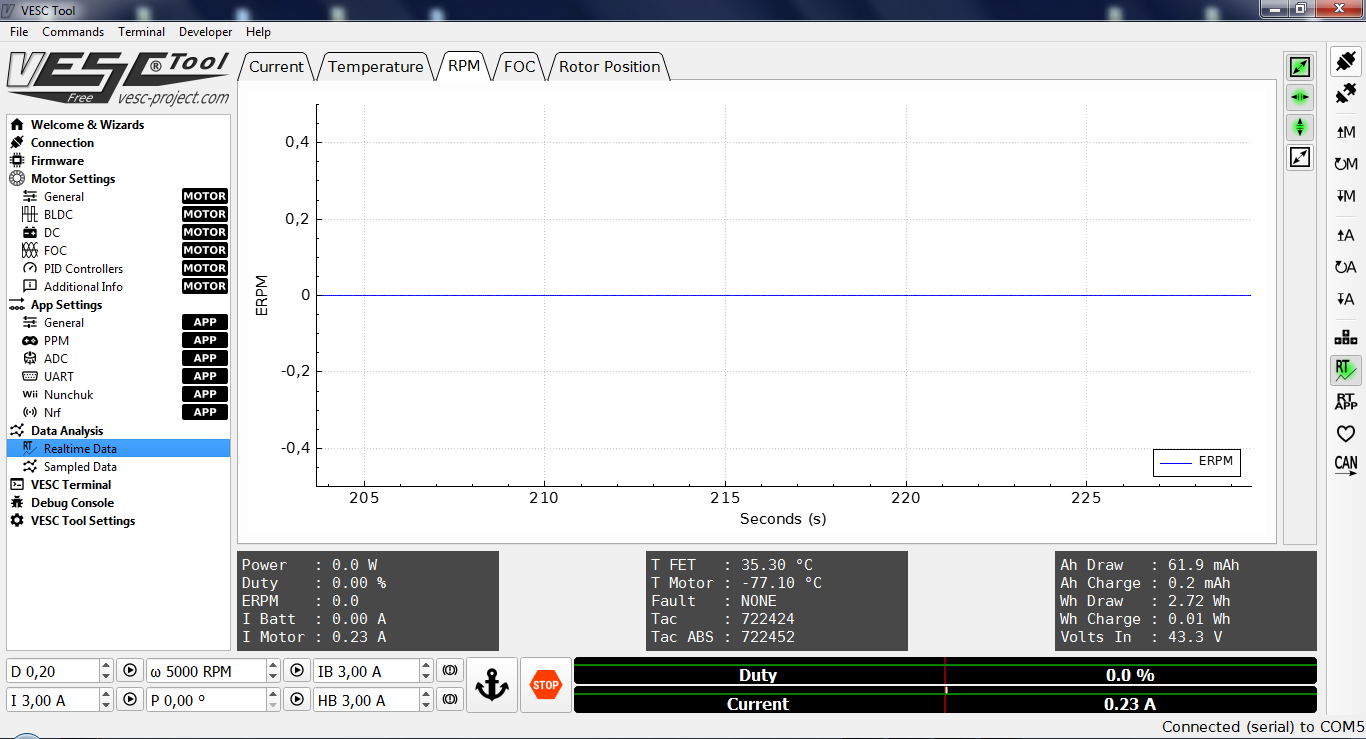
Task: Open PID Controllers motor settings
Action: click(86, 268)
